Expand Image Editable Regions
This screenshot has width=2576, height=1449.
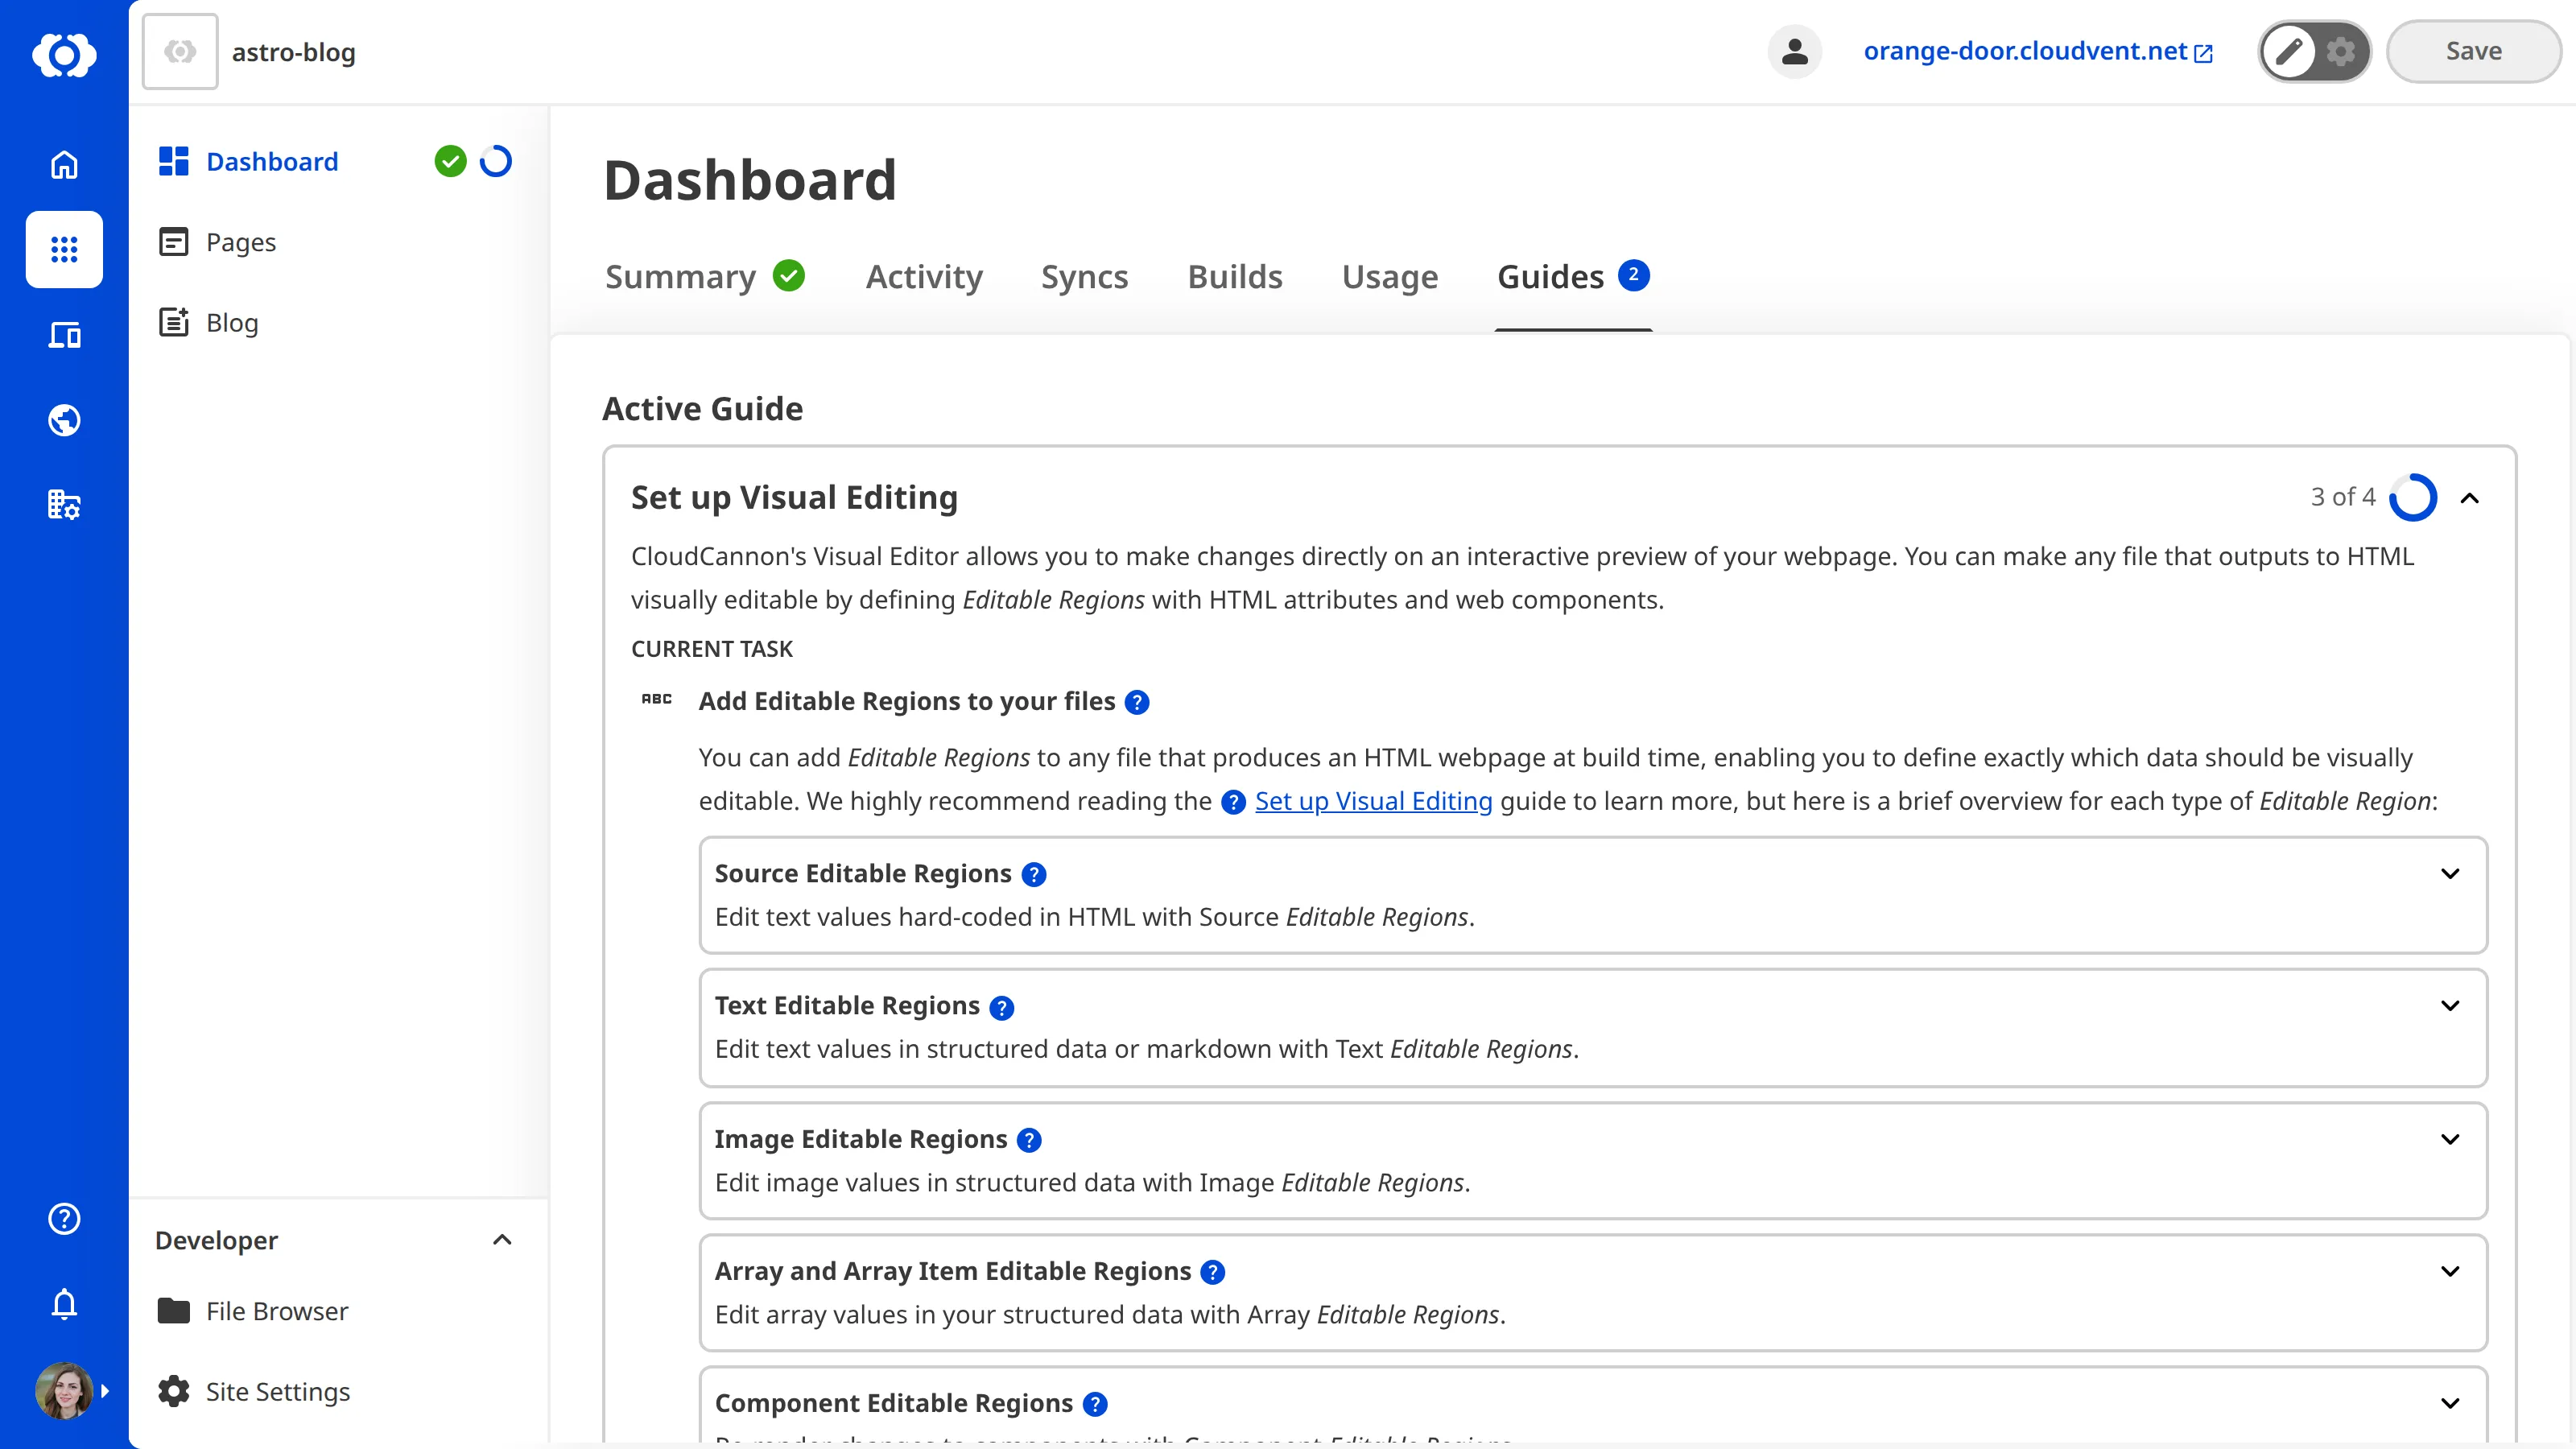point(2450,1140)
